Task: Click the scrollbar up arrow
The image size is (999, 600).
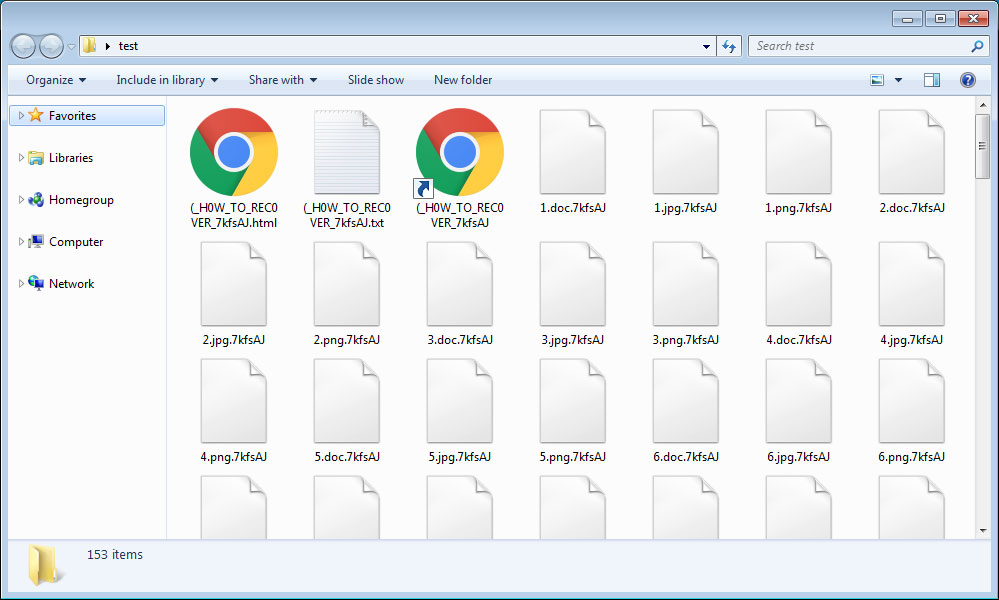Action: [982, 104]
